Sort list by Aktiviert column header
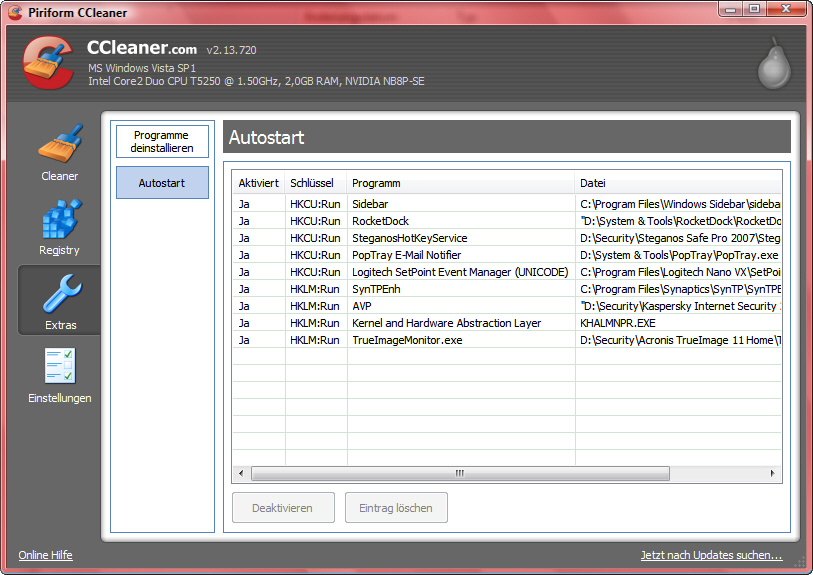This screenshot has width=813, height=575. pos(258,183)
